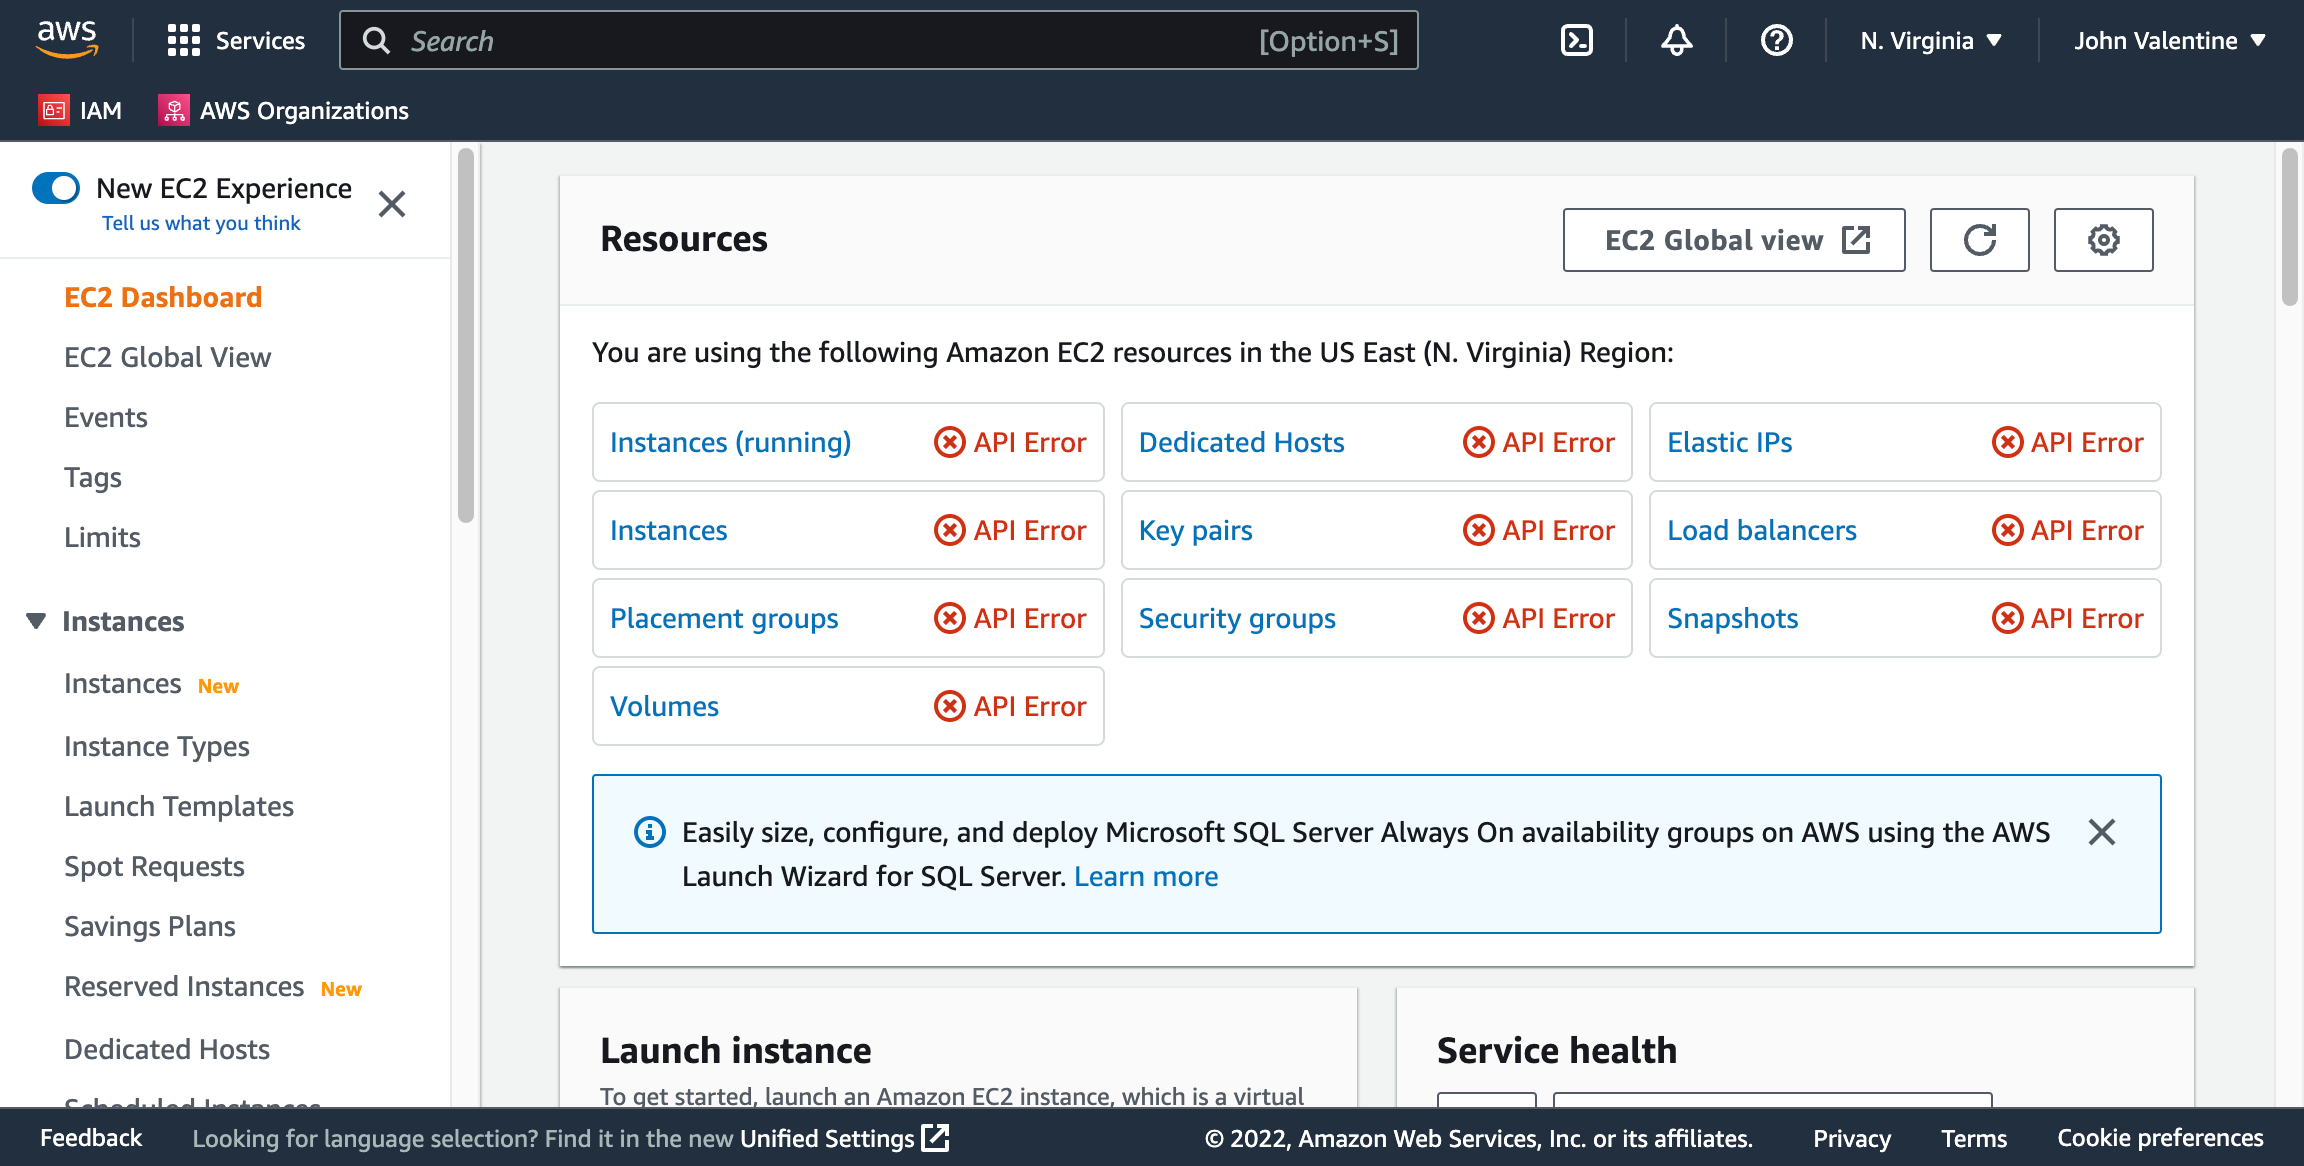The width and height of the screenshot is (2304, 1166).
Task: Open the John Valentine account menu
Action: point(2170,40)
